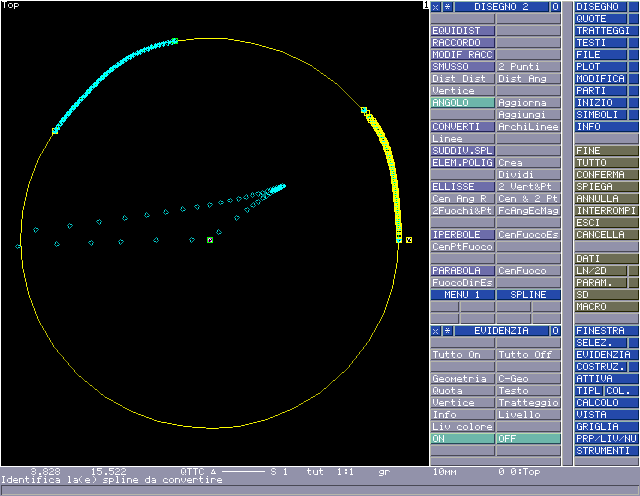640x496 pixels.
Task: Click the x icon in DISEGNO 2 panel header
Action: click(436, 7)
